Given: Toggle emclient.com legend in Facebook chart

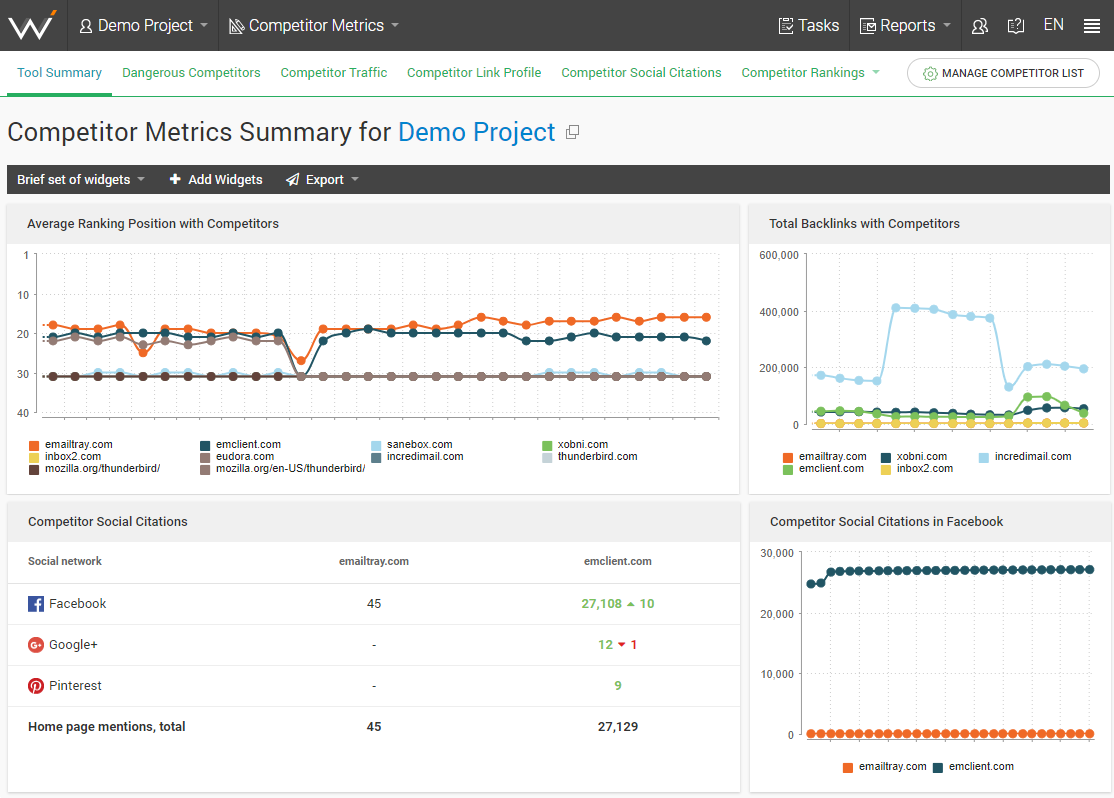Looking at the screenshot, I should 973,767.
